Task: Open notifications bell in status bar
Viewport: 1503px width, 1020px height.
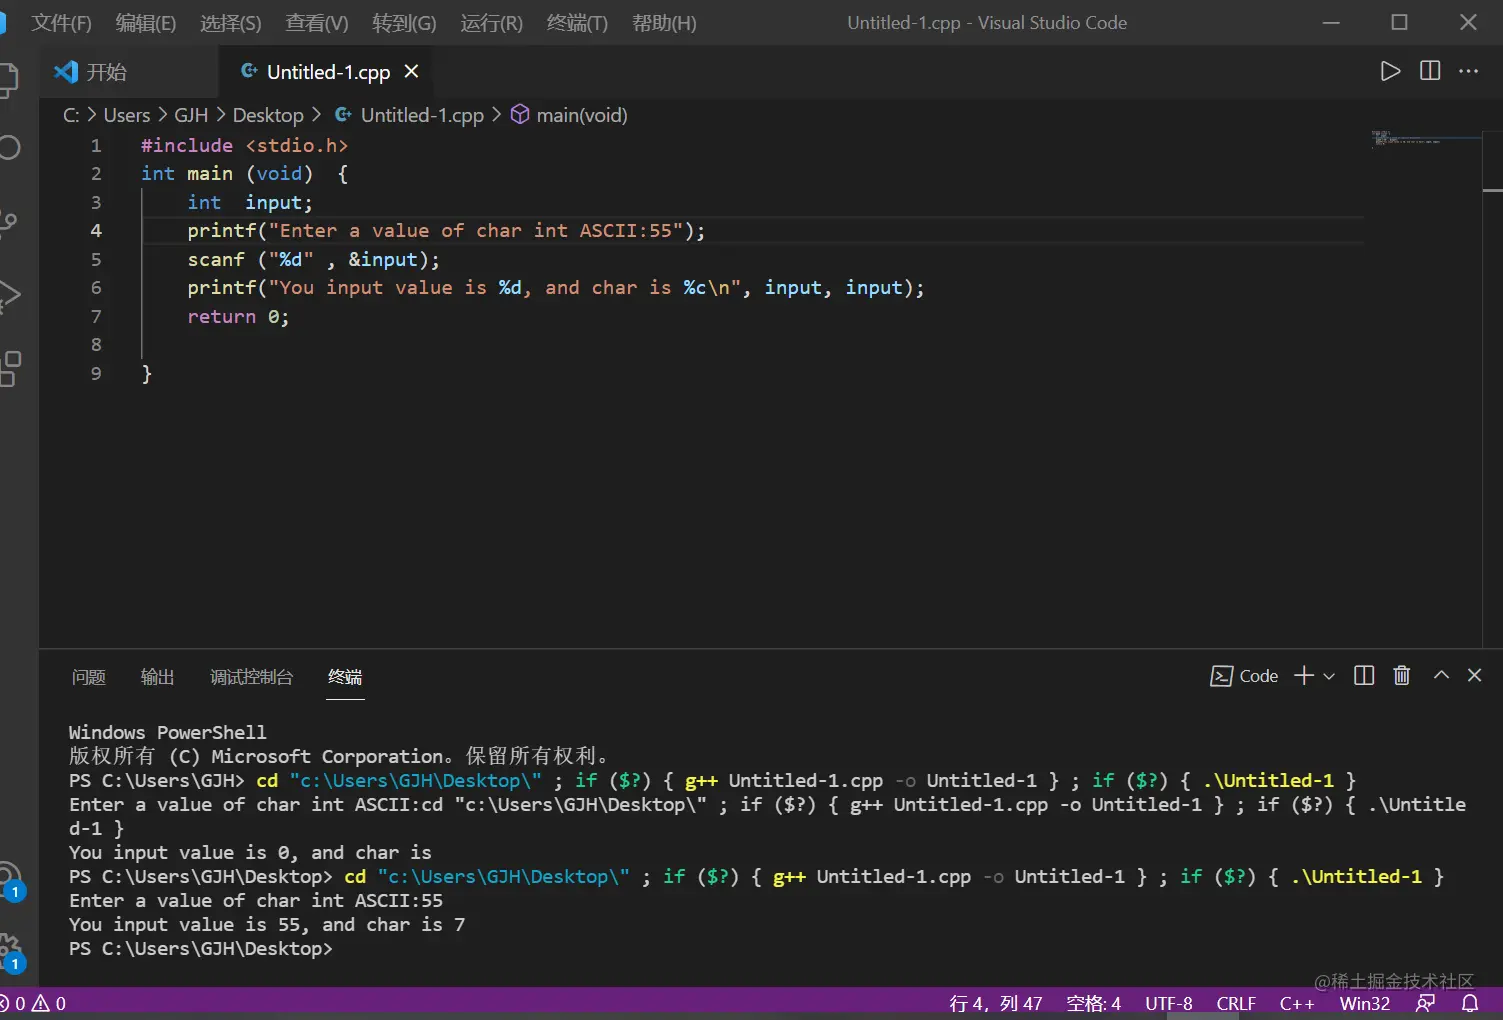Action: click(1470, 1003)
